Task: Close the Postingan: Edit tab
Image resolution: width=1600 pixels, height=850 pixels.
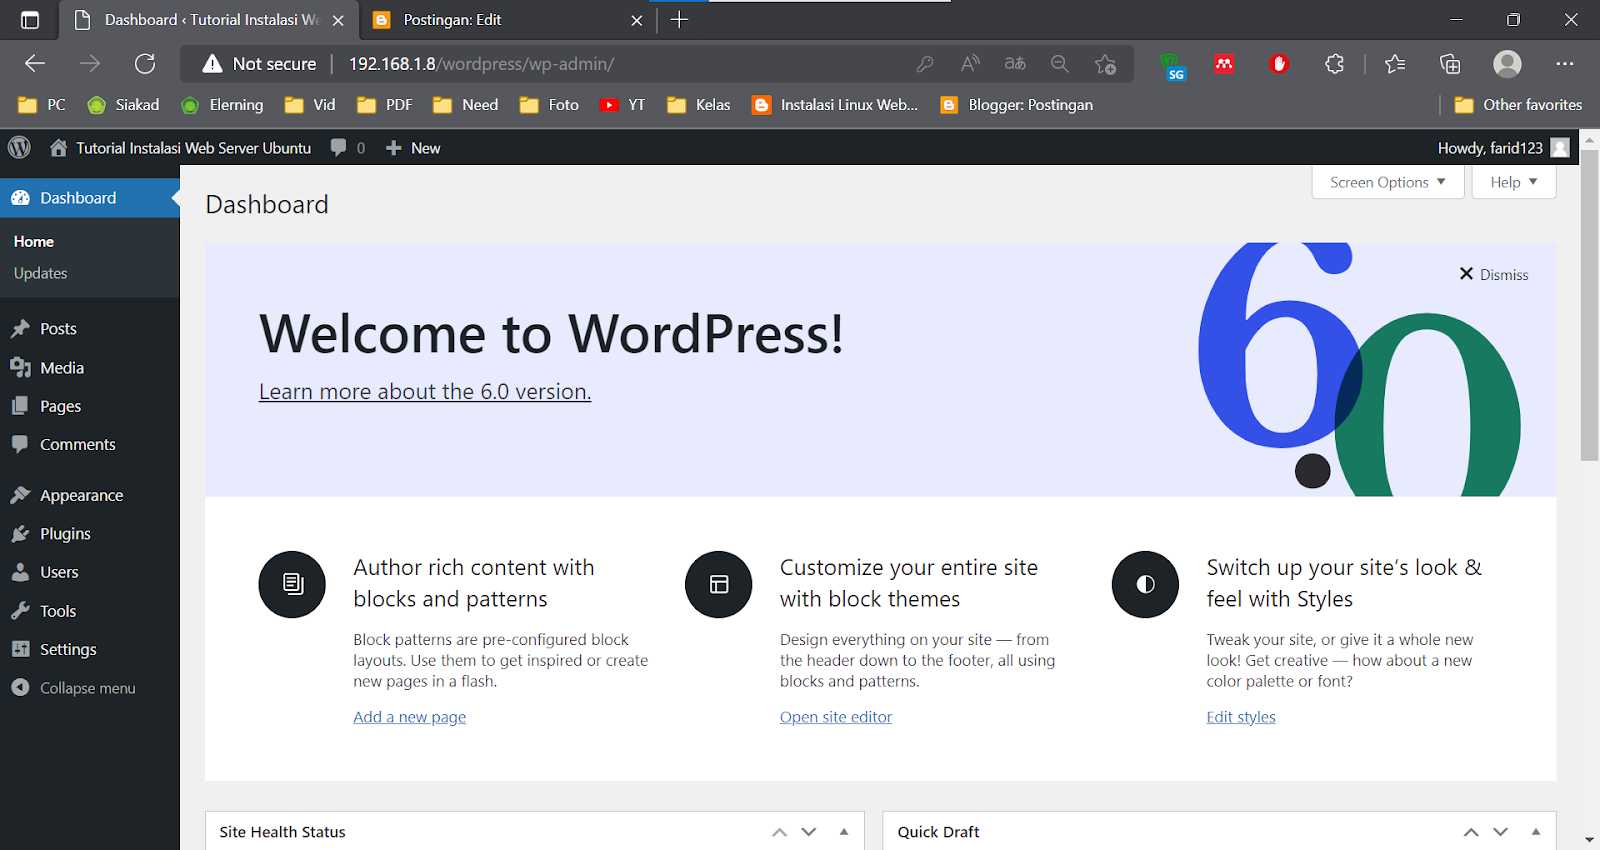Action: point(637,20)
